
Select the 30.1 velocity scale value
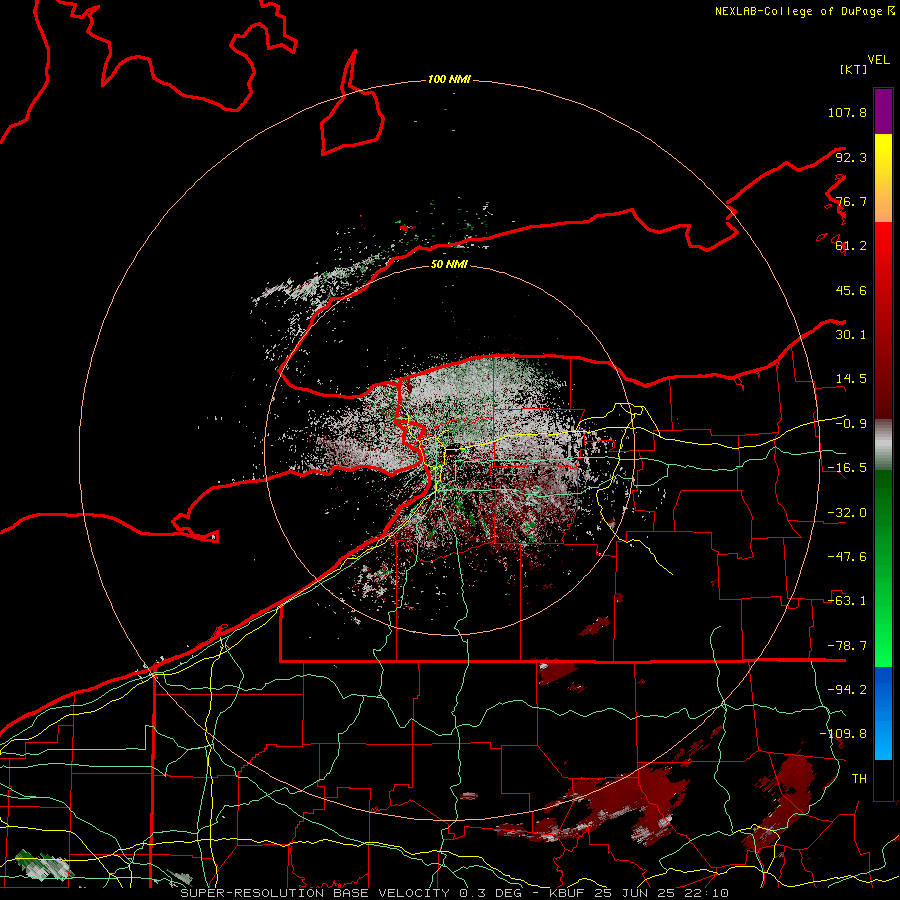pos(851,335)
